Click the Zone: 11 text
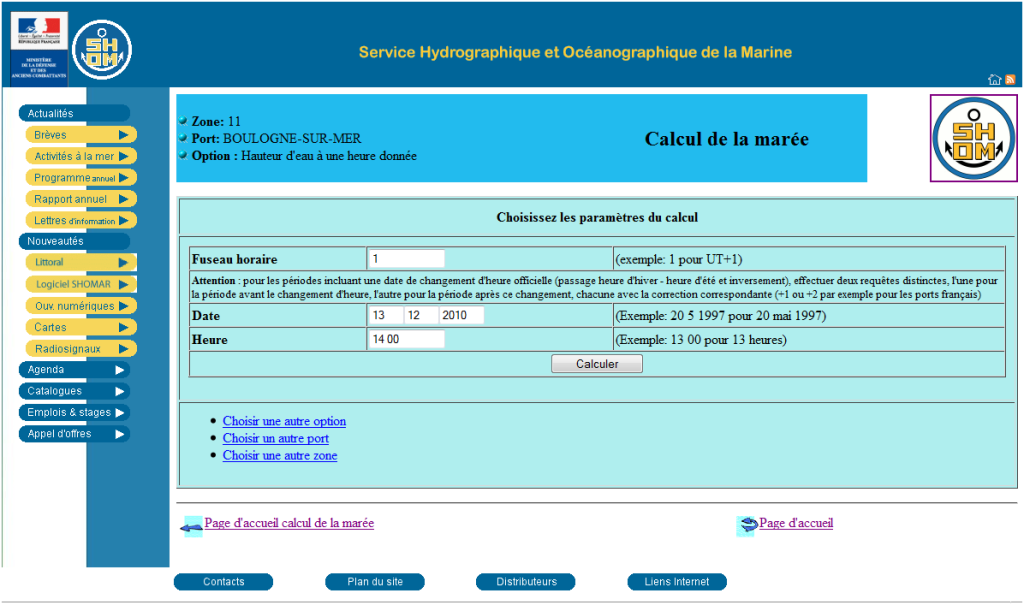 [x=216, y=122]
